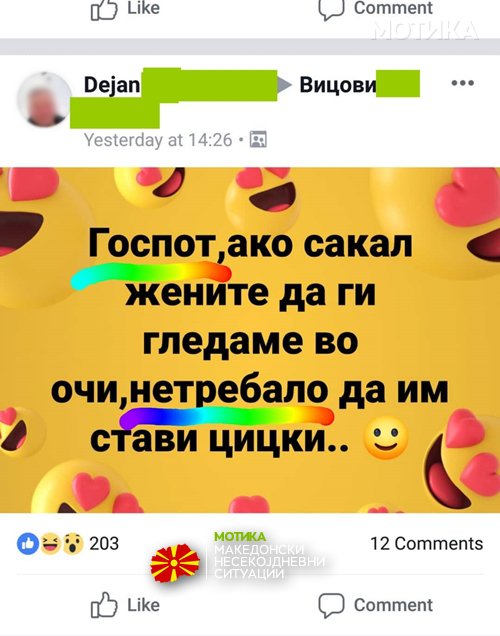The image size is (500, 636).
Task: Click Dejan's blurred profile picture
Action: tap(44, 100)
